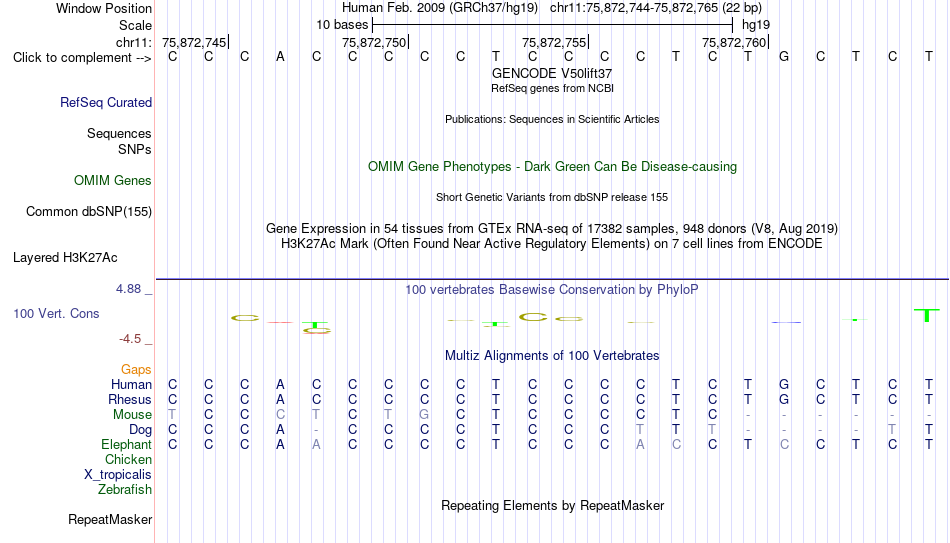Viewport: 950px width, 543px height.
Task: Select the SNPs track label
Action: pos(135,149)
